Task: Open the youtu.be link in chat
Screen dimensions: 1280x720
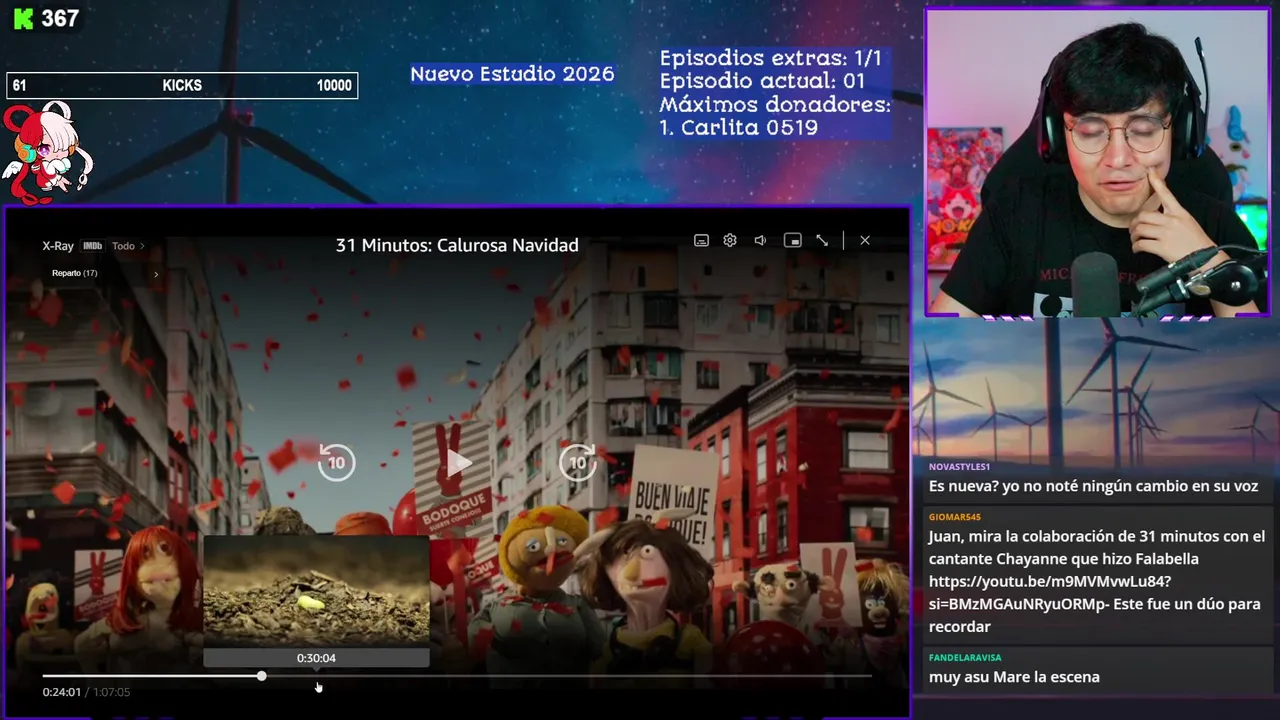Action: click(1050, 592)
